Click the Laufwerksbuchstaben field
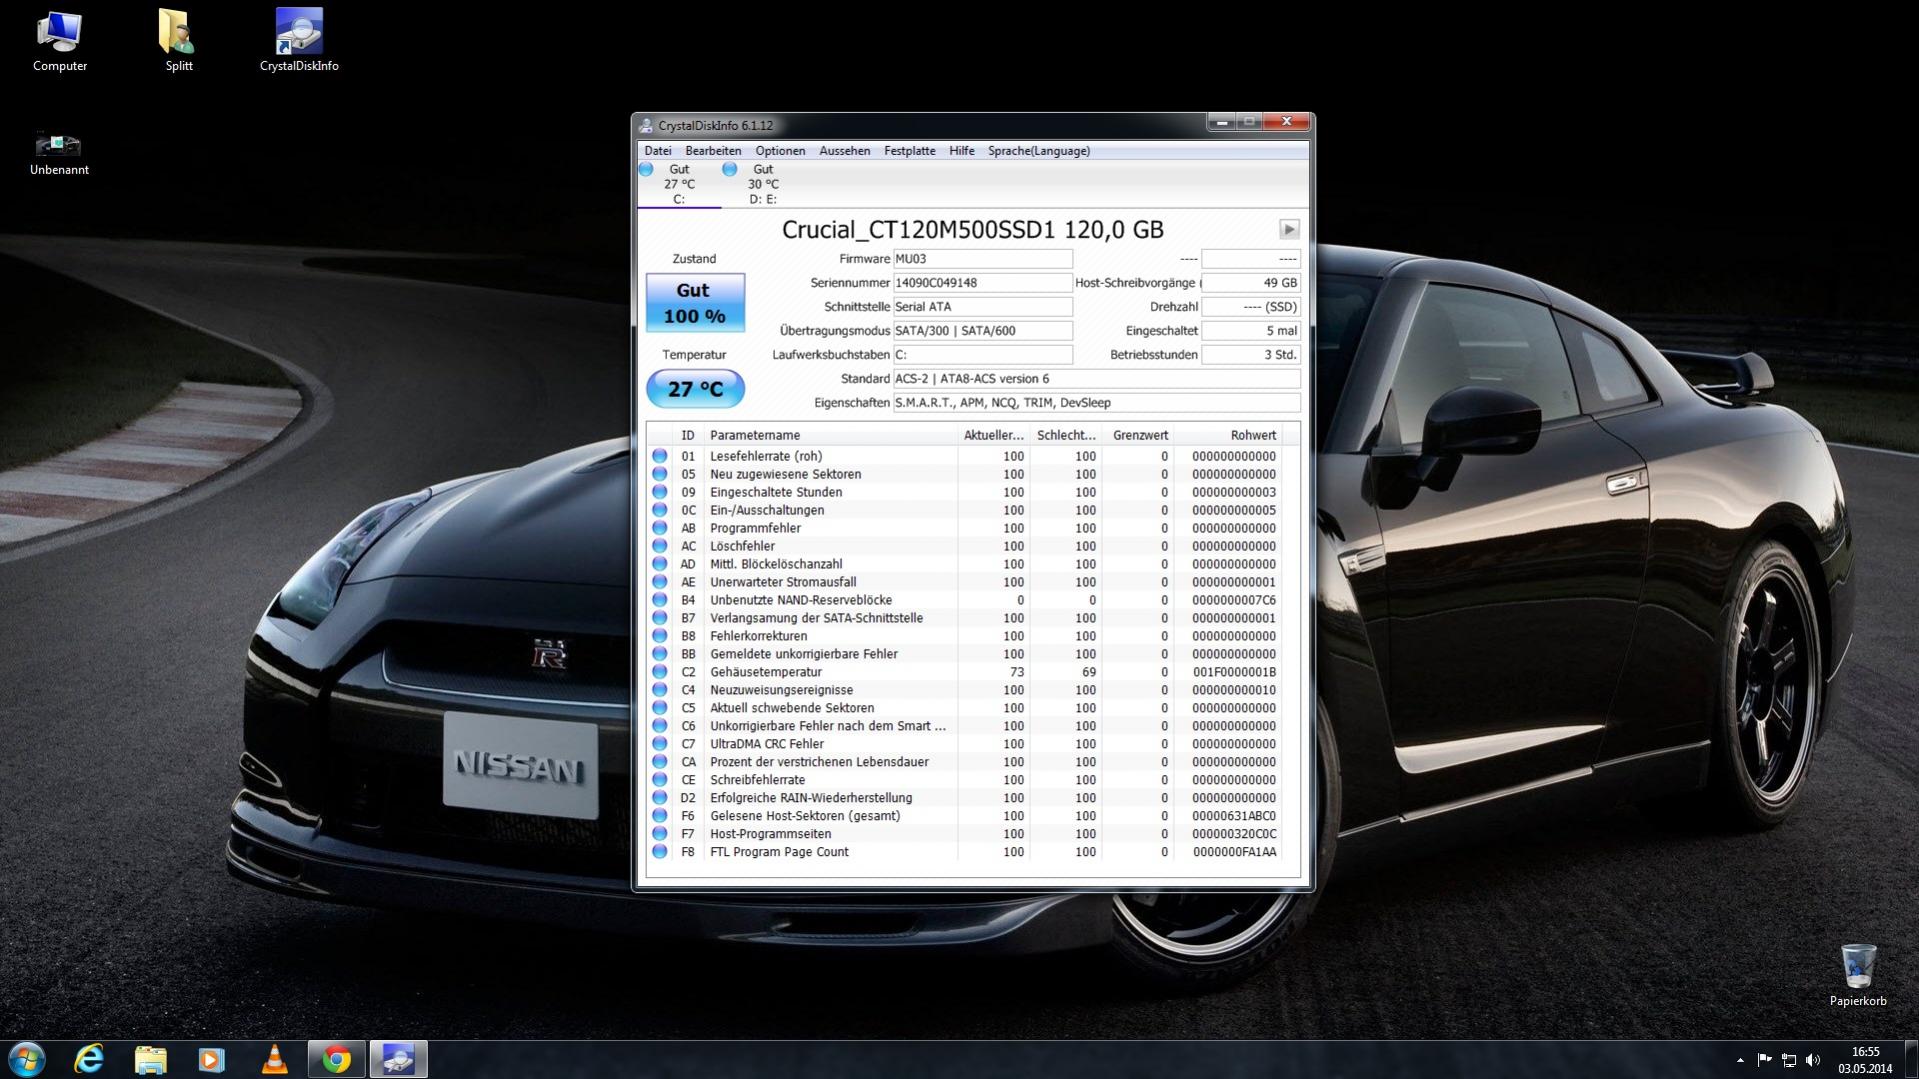Image resolution: width=1919 pixels, height=1079 pixels. click(982, 355)
